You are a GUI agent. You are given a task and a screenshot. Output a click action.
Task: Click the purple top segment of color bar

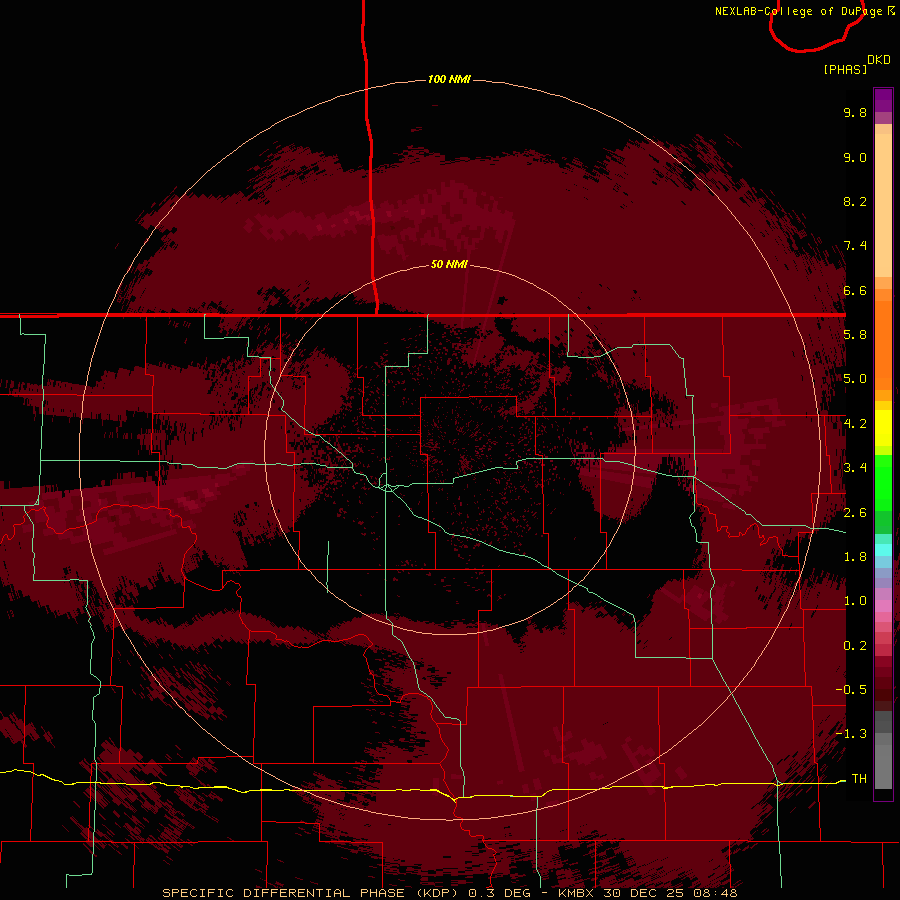pos(883,100)
